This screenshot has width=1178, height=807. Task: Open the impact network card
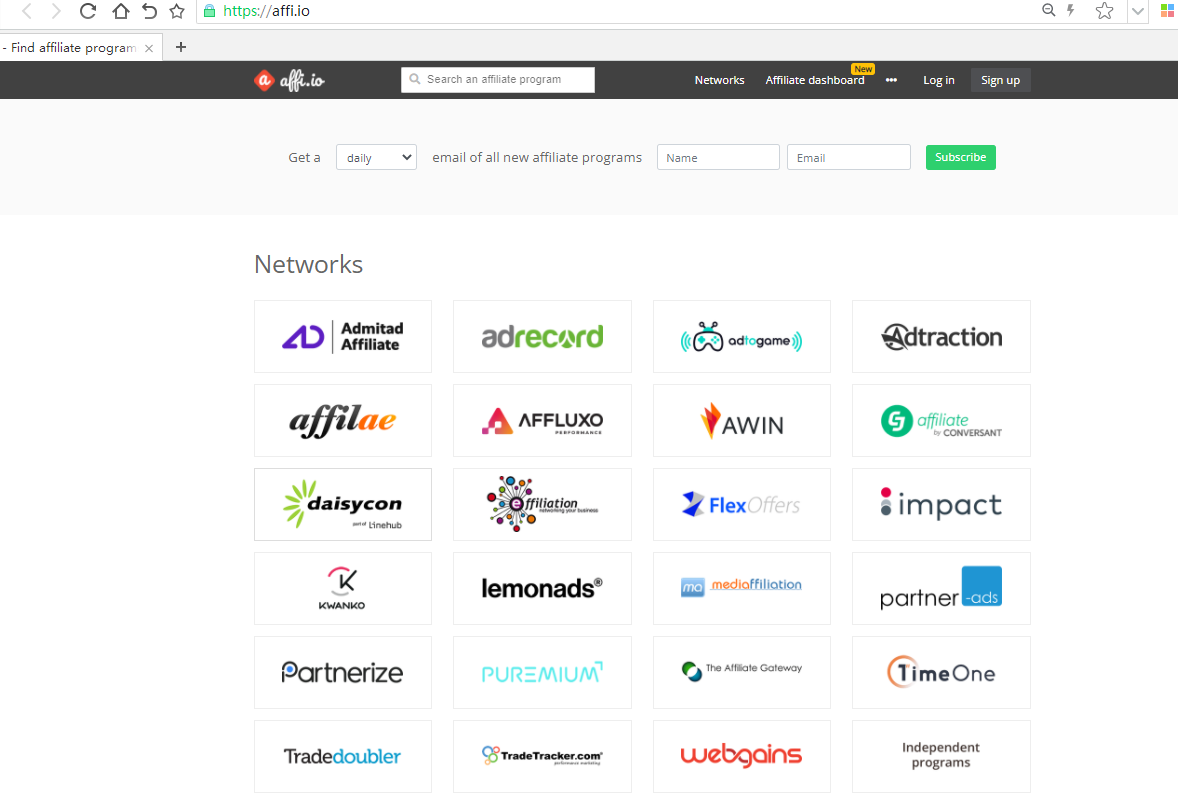941,504
